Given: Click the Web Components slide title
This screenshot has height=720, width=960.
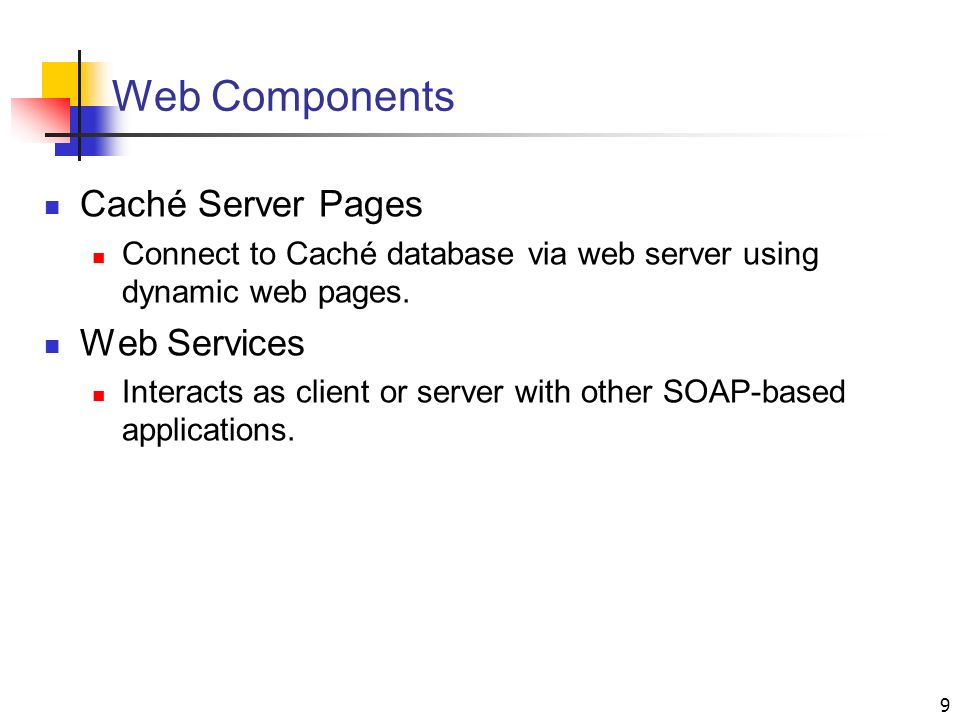Looking at the screenshot, I should (x=283, y=96).
